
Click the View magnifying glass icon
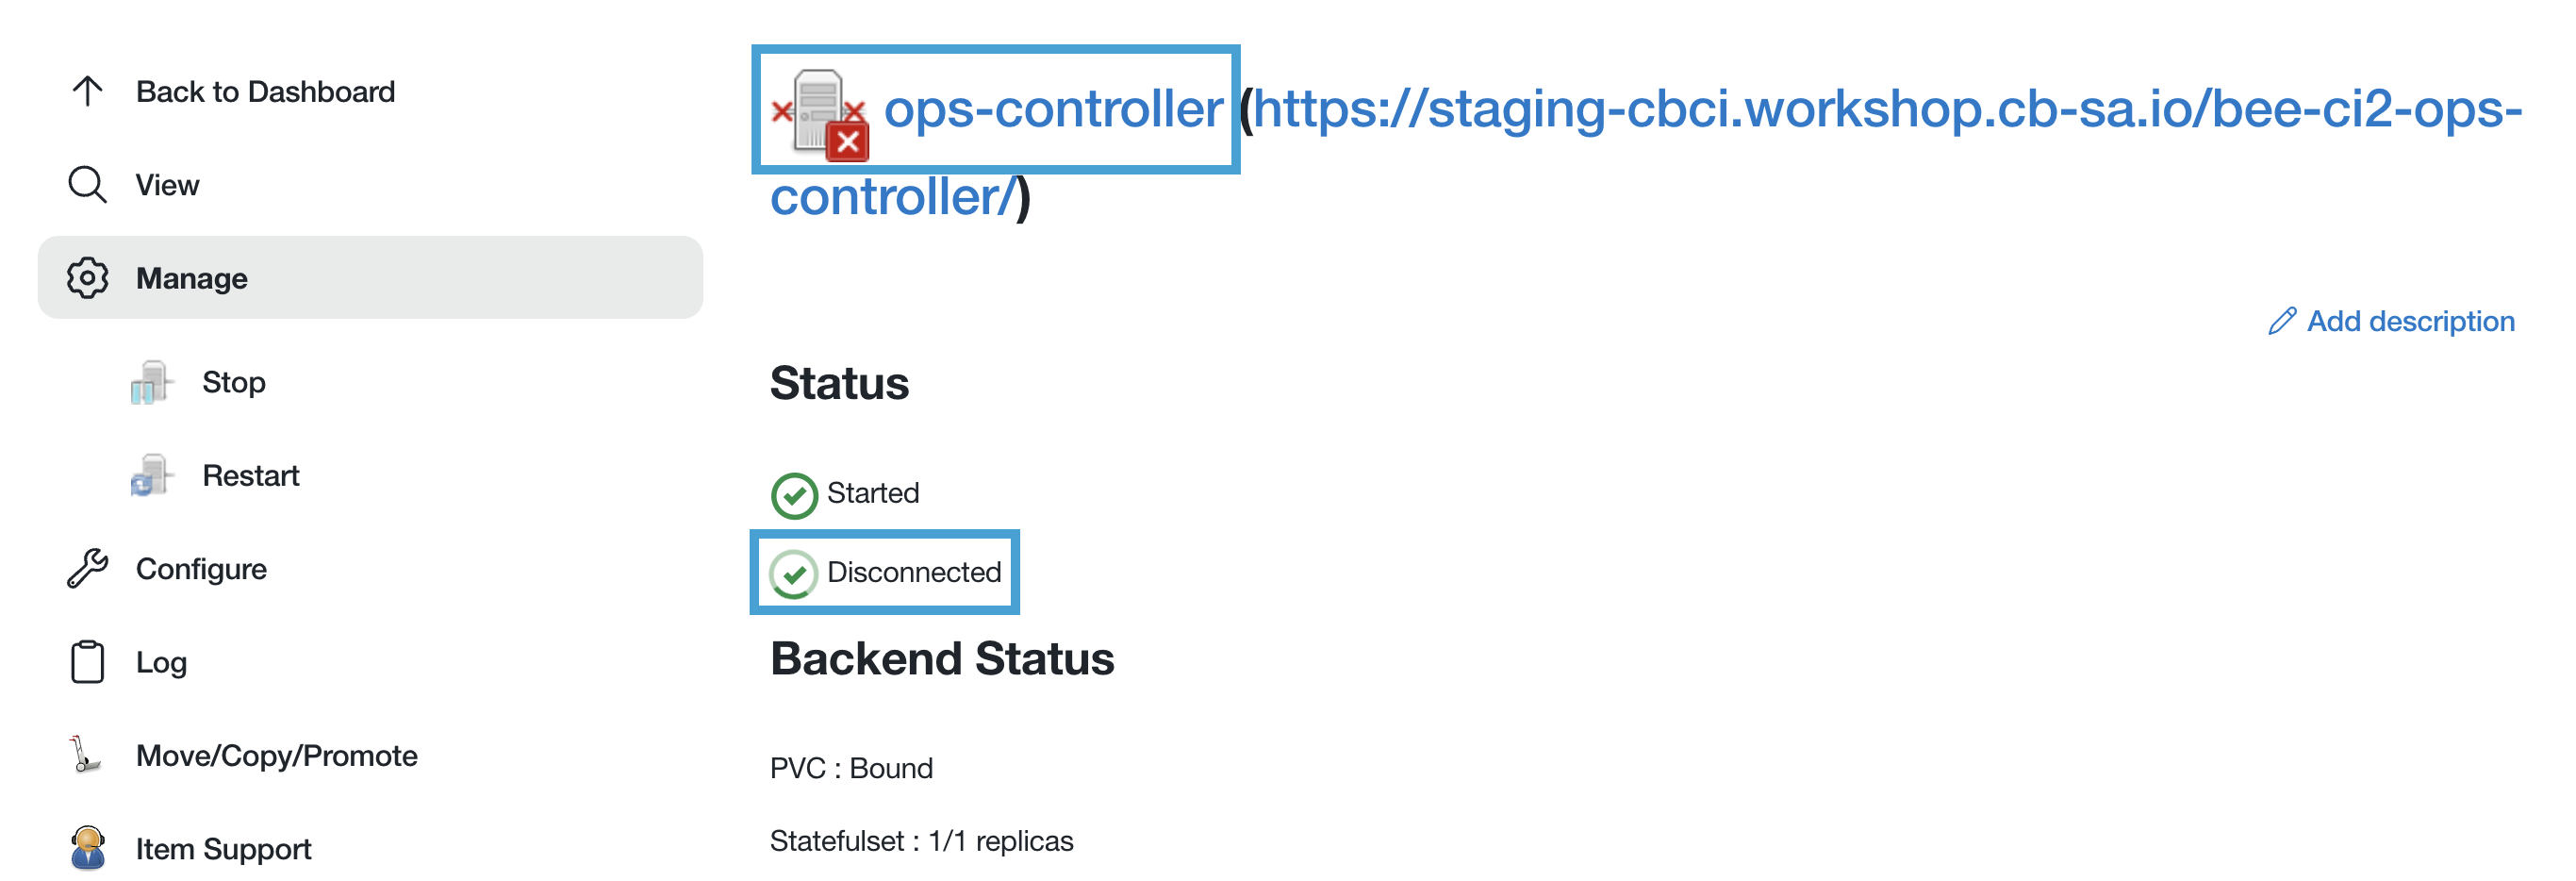click(88, 184)
